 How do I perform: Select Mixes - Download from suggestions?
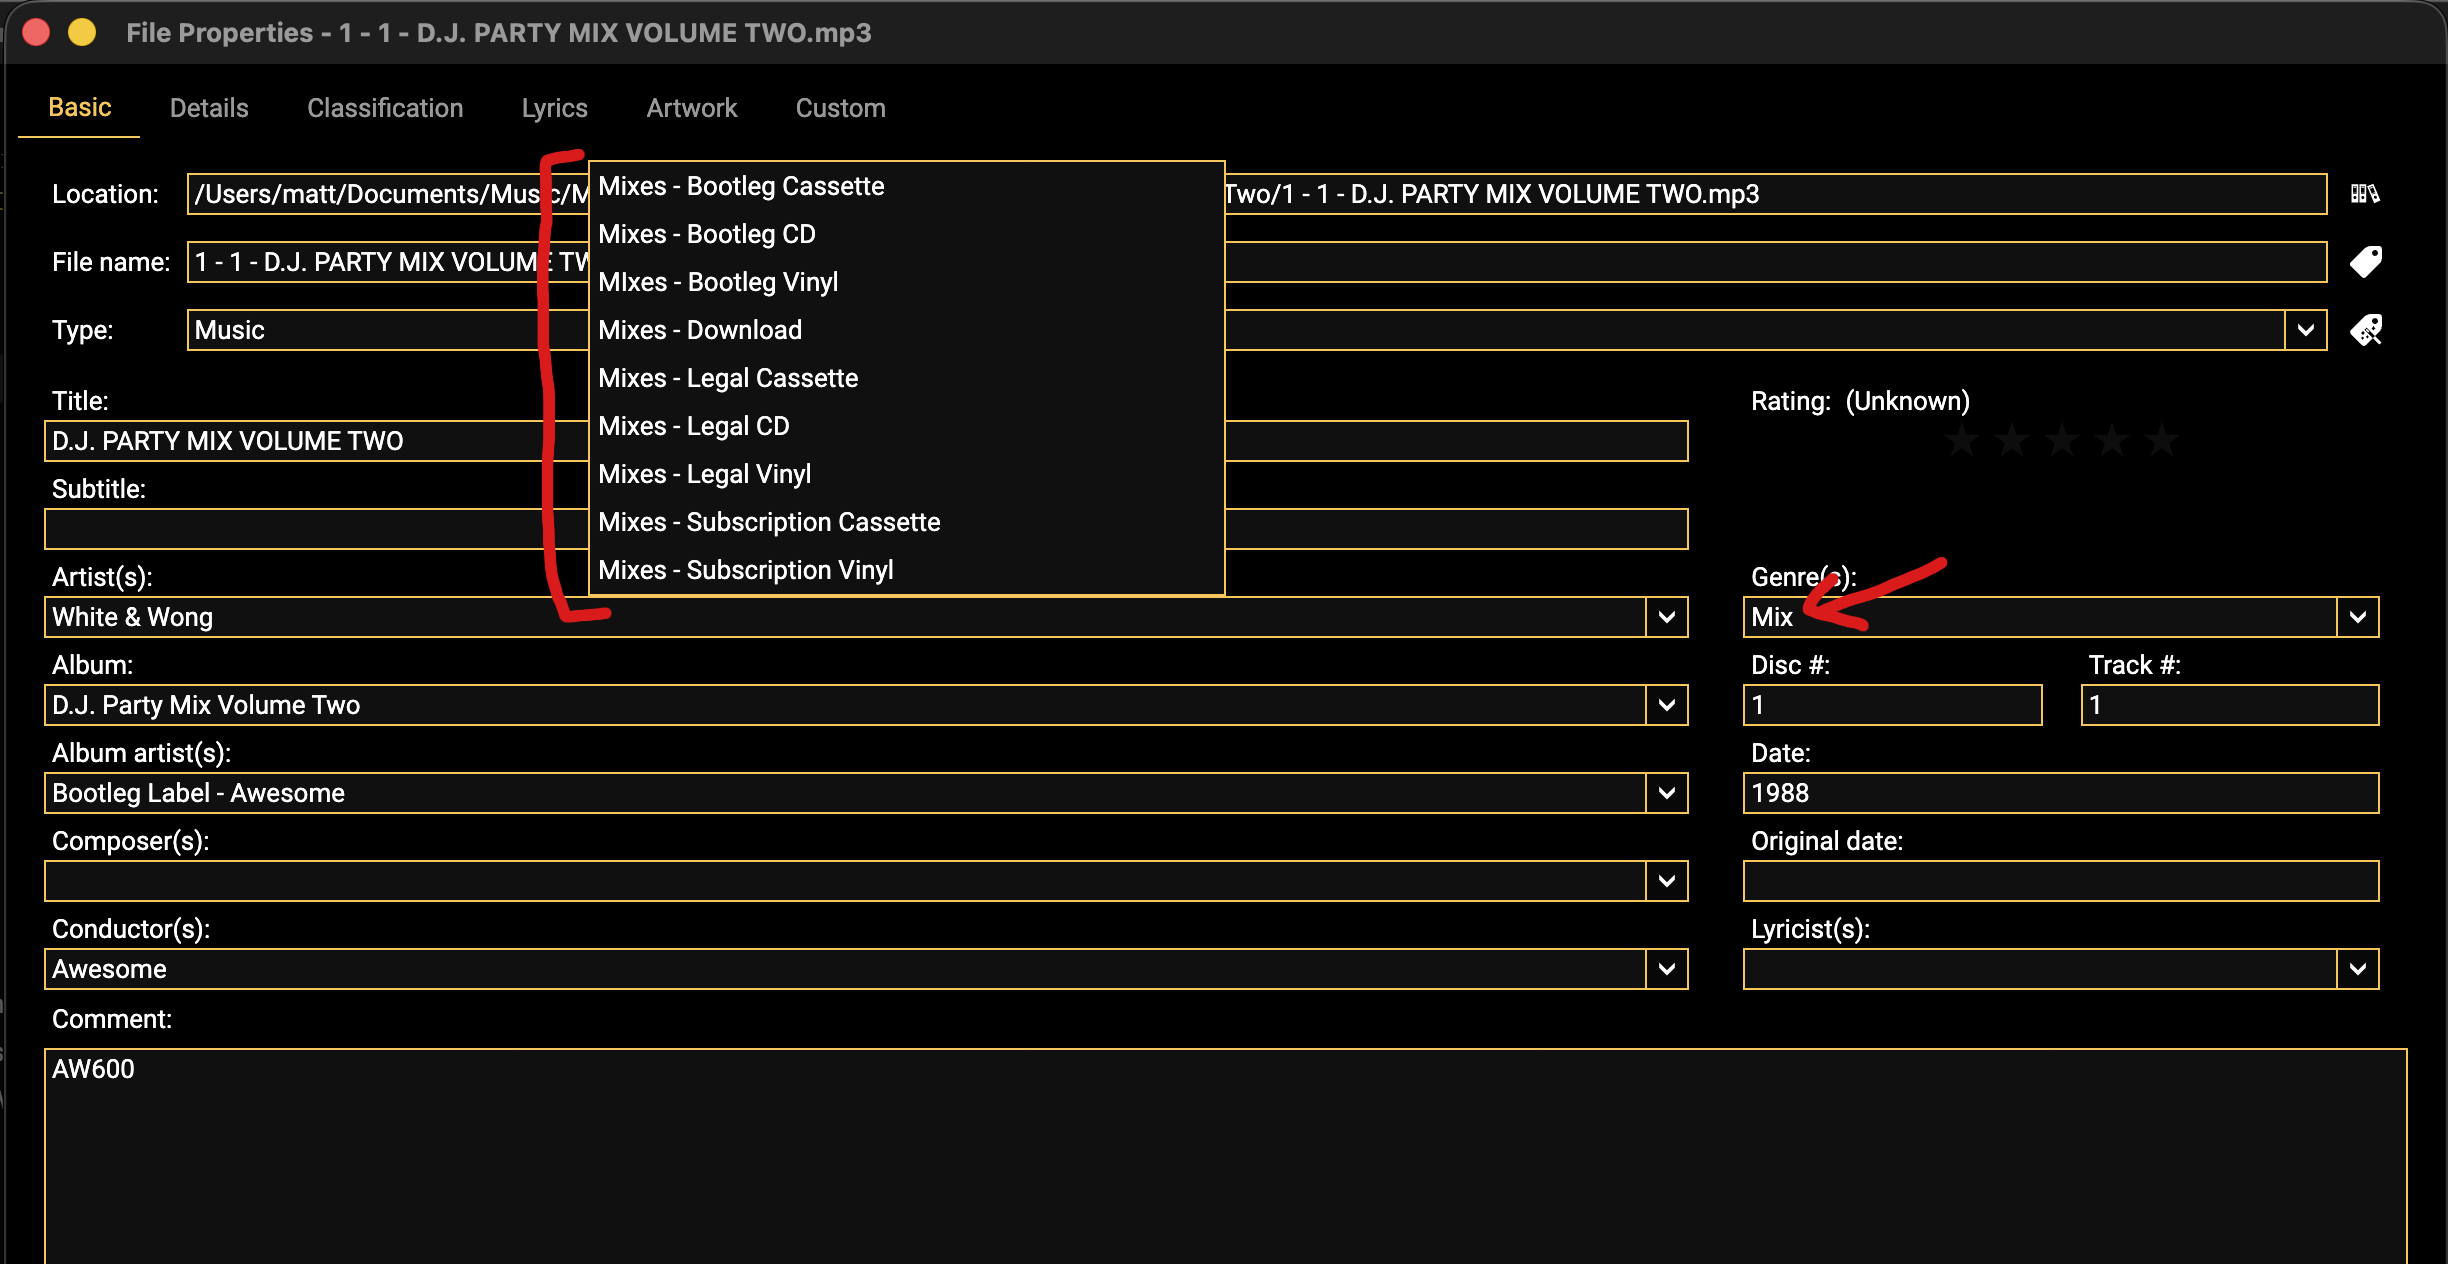tap(906, 330)
